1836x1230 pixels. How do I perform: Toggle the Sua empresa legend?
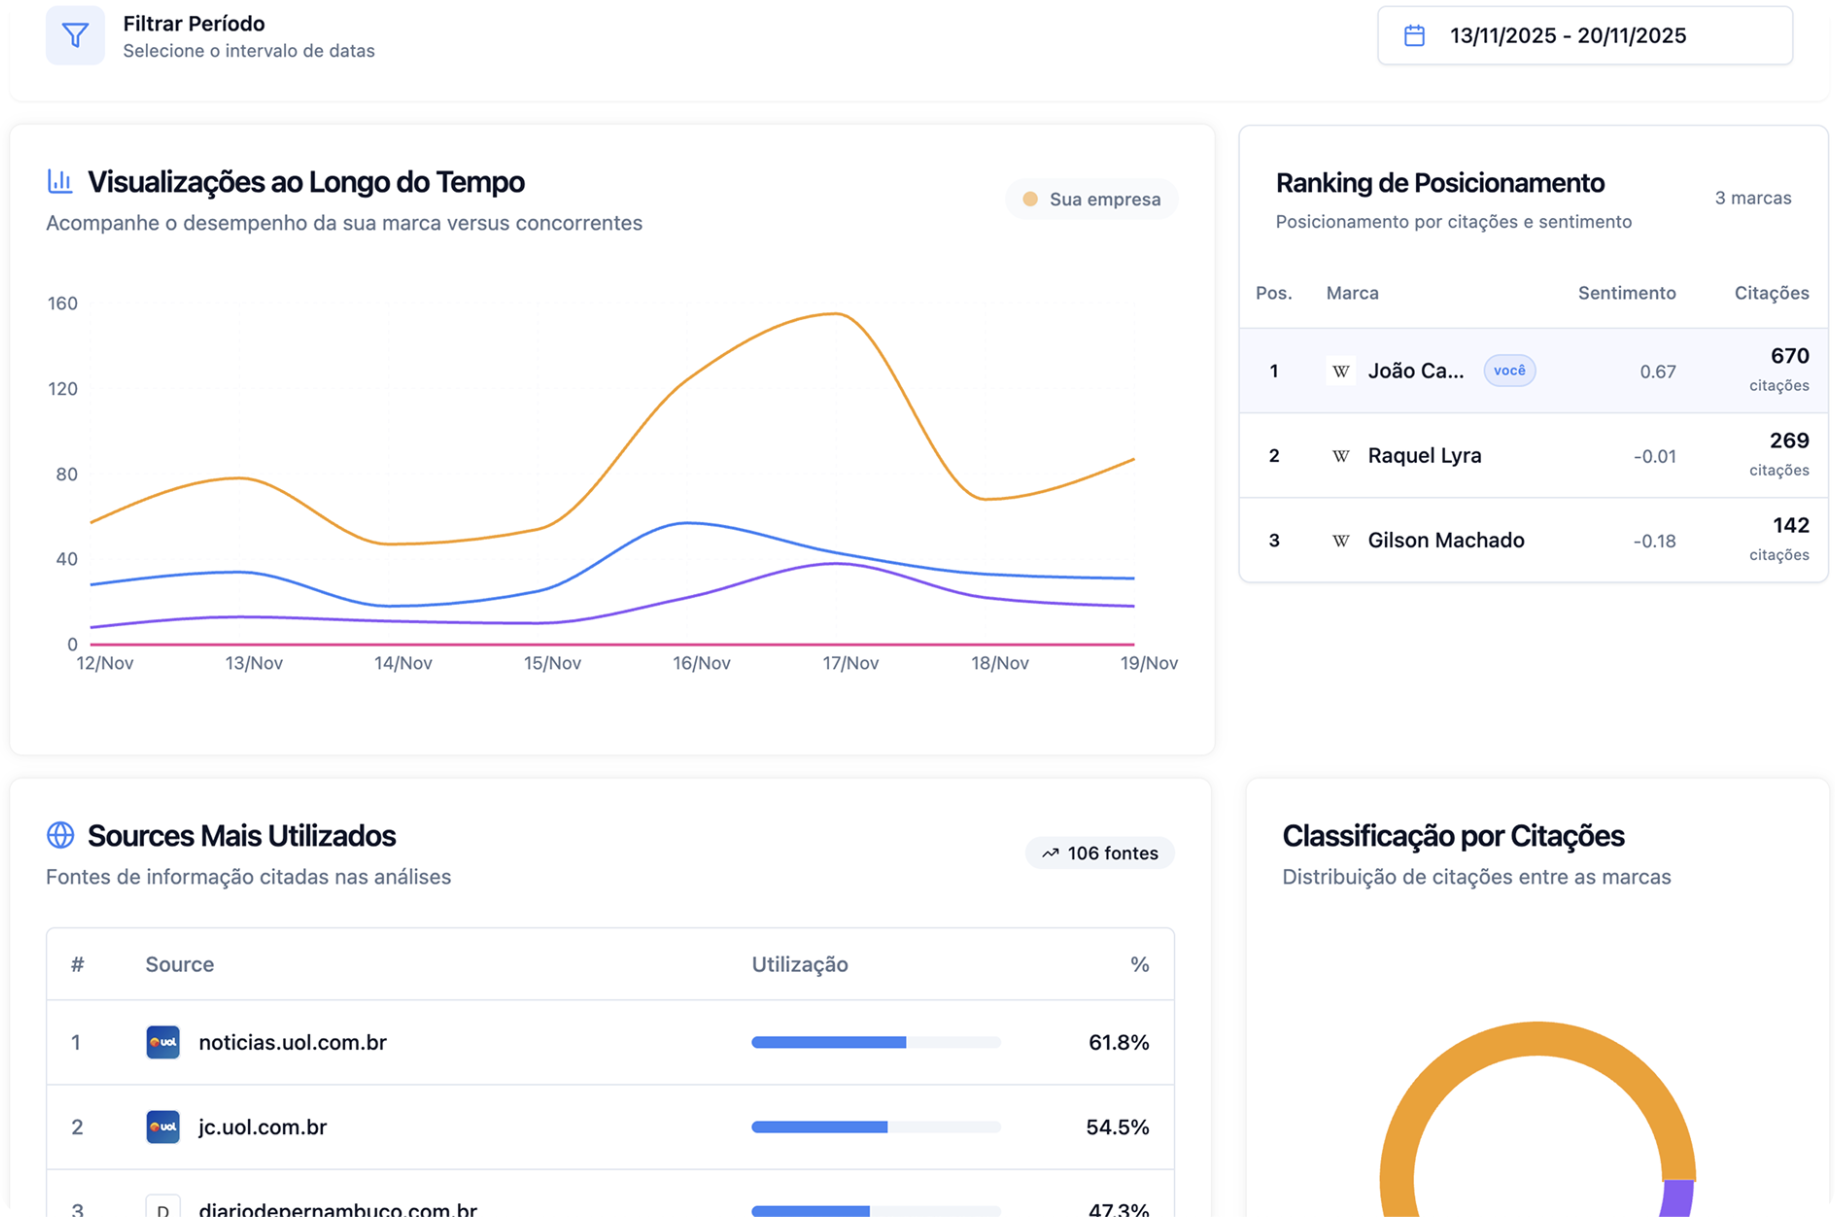(x=1092, y=198)
